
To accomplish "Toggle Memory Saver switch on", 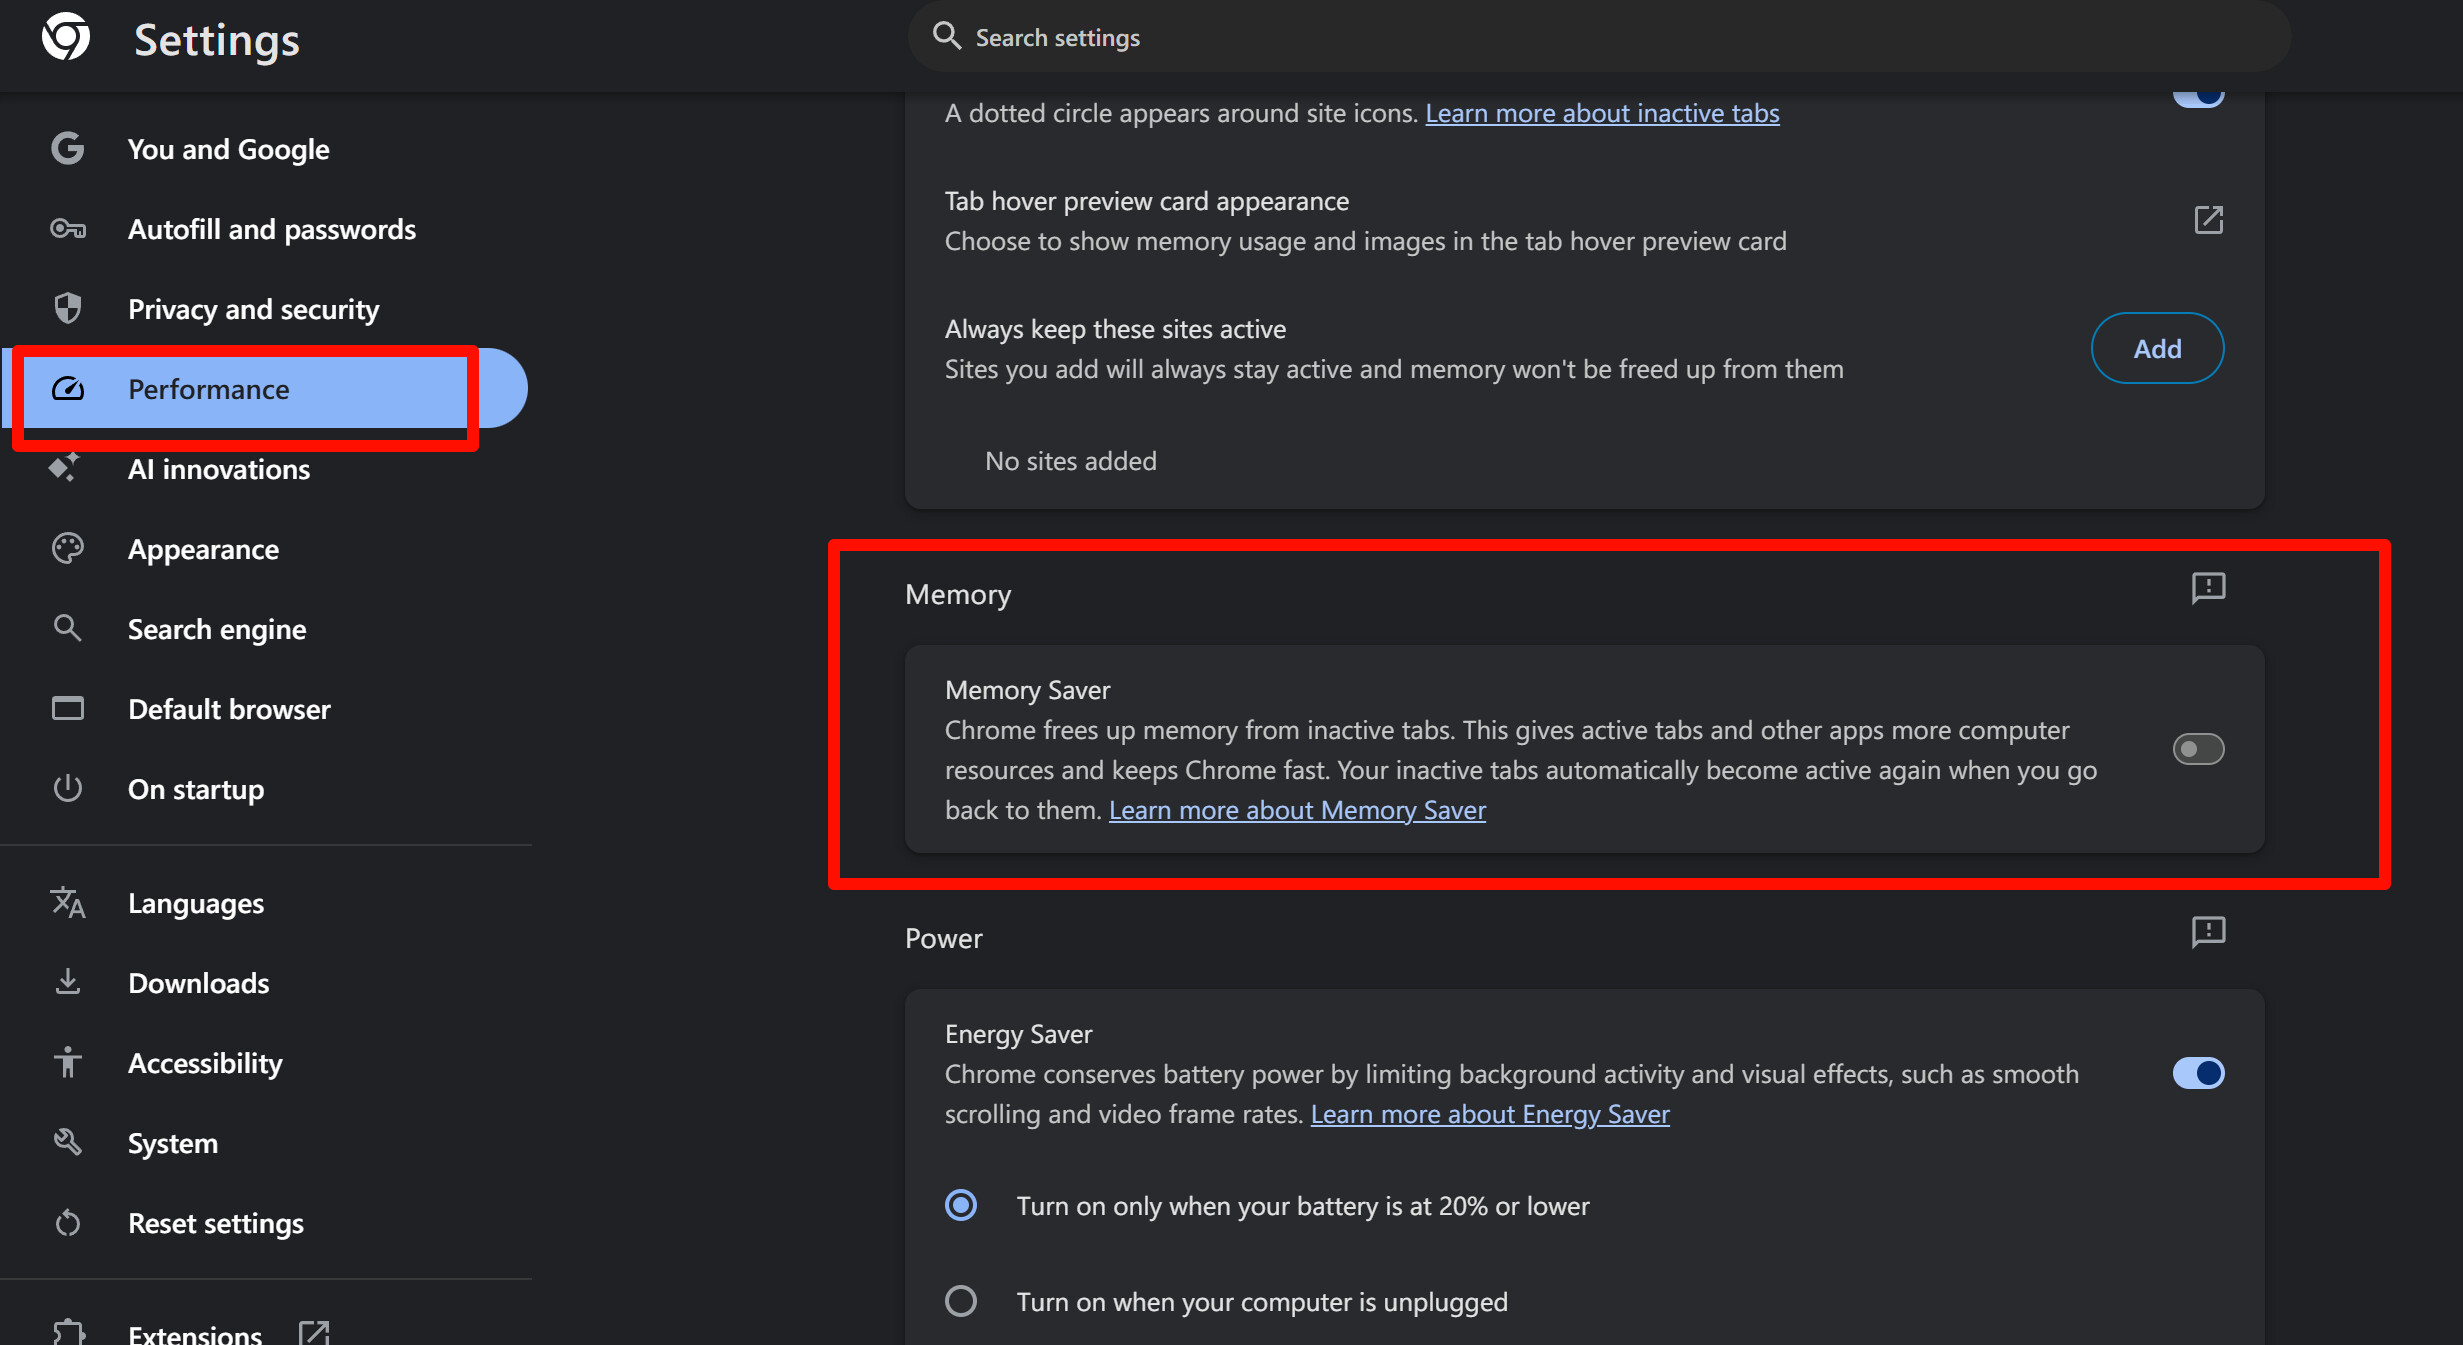I will [2198, 749].
